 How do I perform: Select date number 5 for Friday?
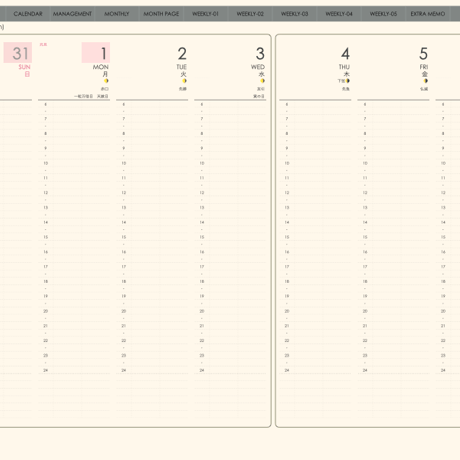point(423,54)
